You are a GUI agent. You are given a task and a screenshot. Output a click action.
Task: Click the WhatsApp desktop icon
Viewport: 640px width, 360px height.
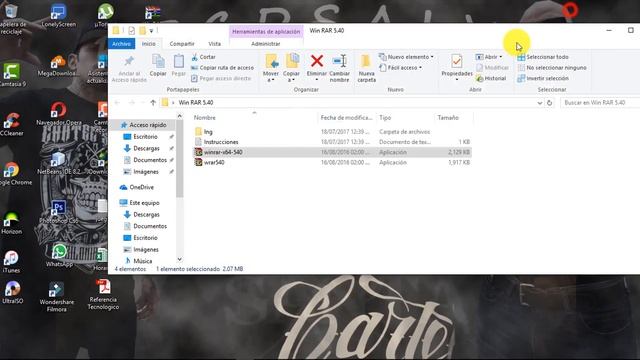(59, 255)
